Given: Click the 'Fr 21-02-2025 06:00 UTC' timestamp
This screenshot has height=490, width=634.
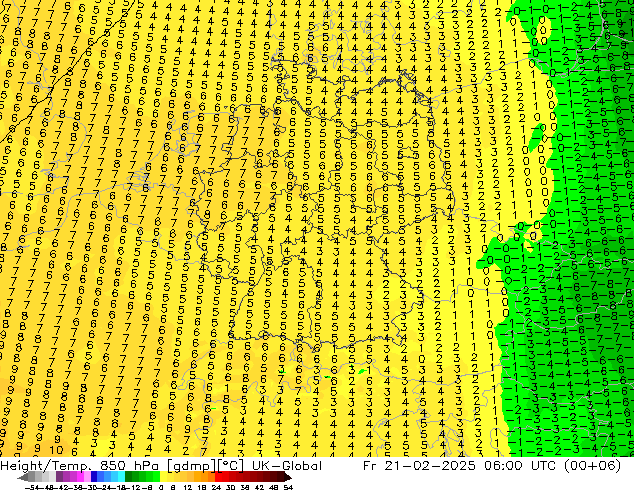Looking at the screenshot, I should [462, 466].
